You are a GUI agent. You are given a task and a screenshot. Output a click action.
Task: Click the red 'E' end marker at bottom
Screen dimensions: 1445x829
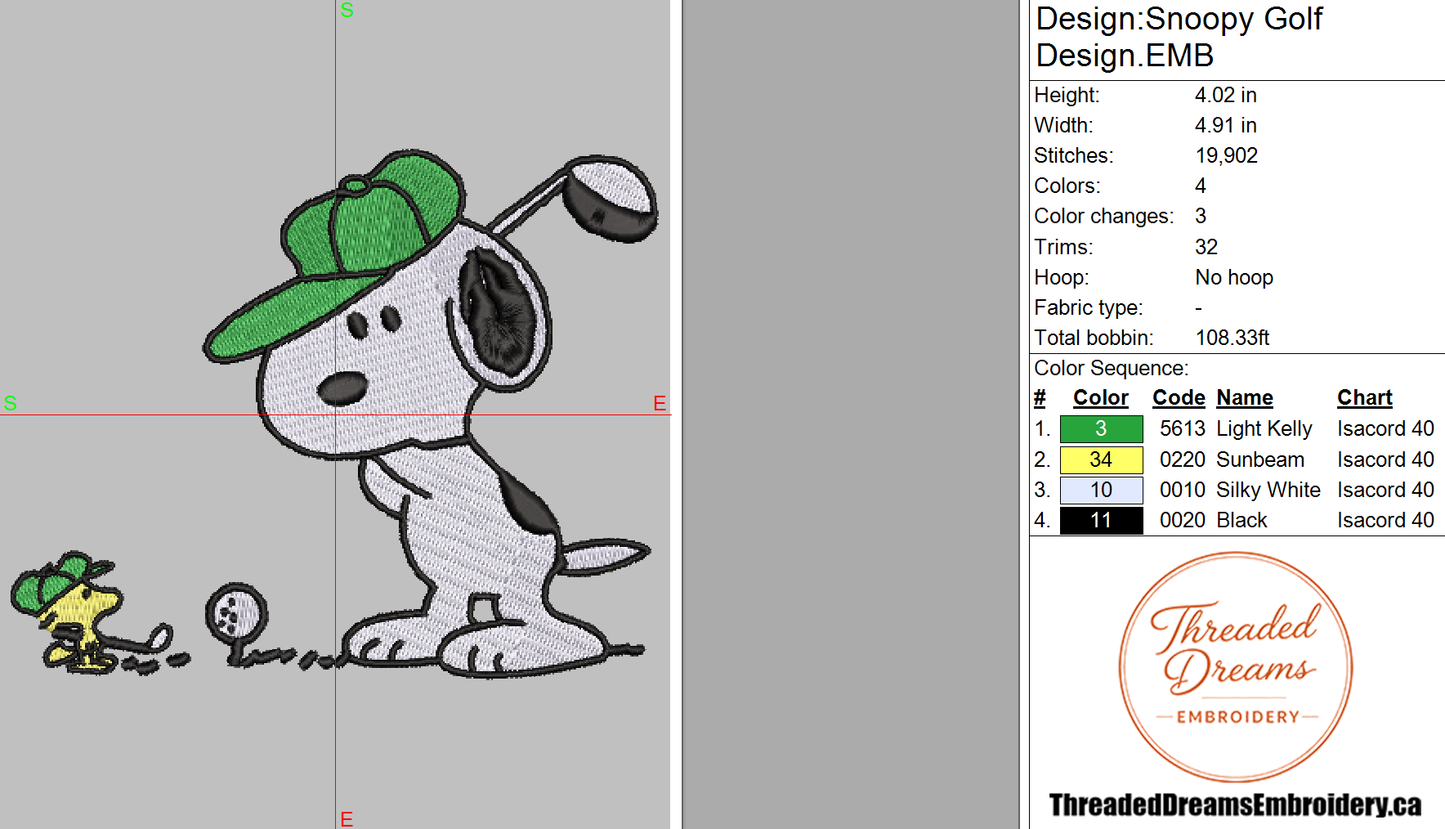(x=346, y=820)
